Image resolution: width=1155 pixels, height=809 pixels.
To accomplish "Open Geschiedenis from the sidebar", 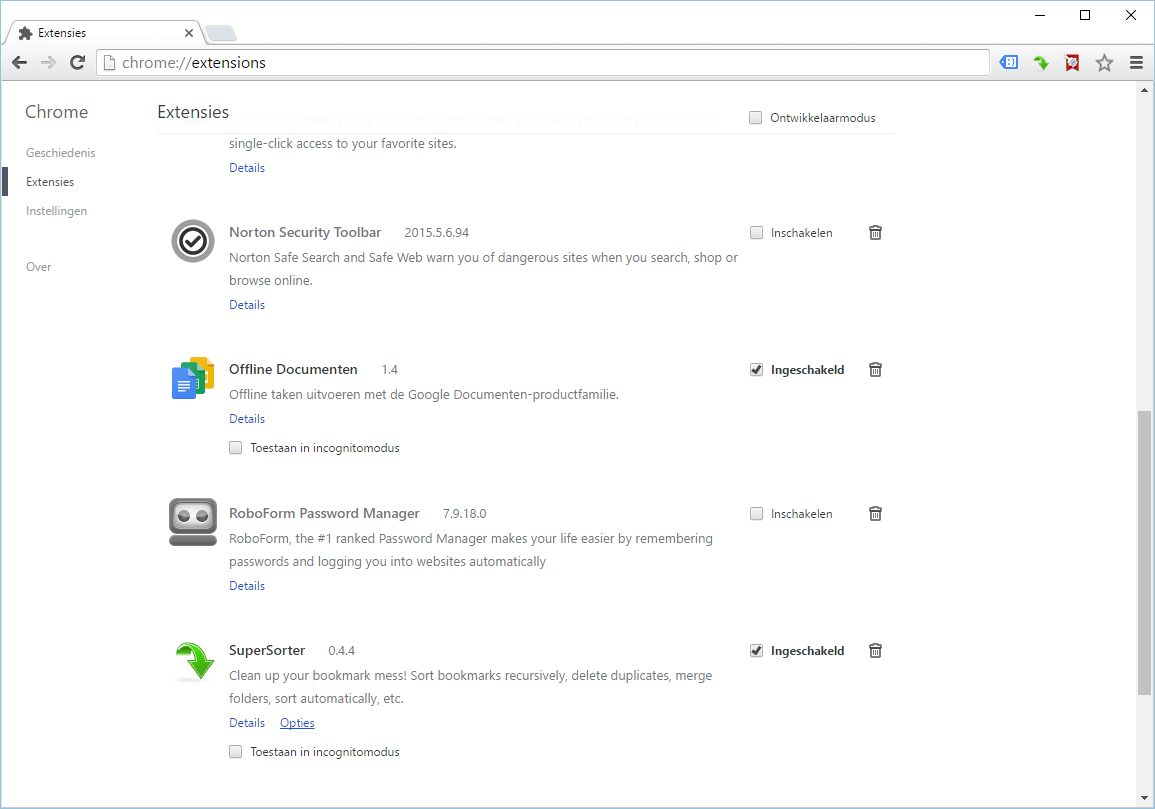I will coord(61,152).
